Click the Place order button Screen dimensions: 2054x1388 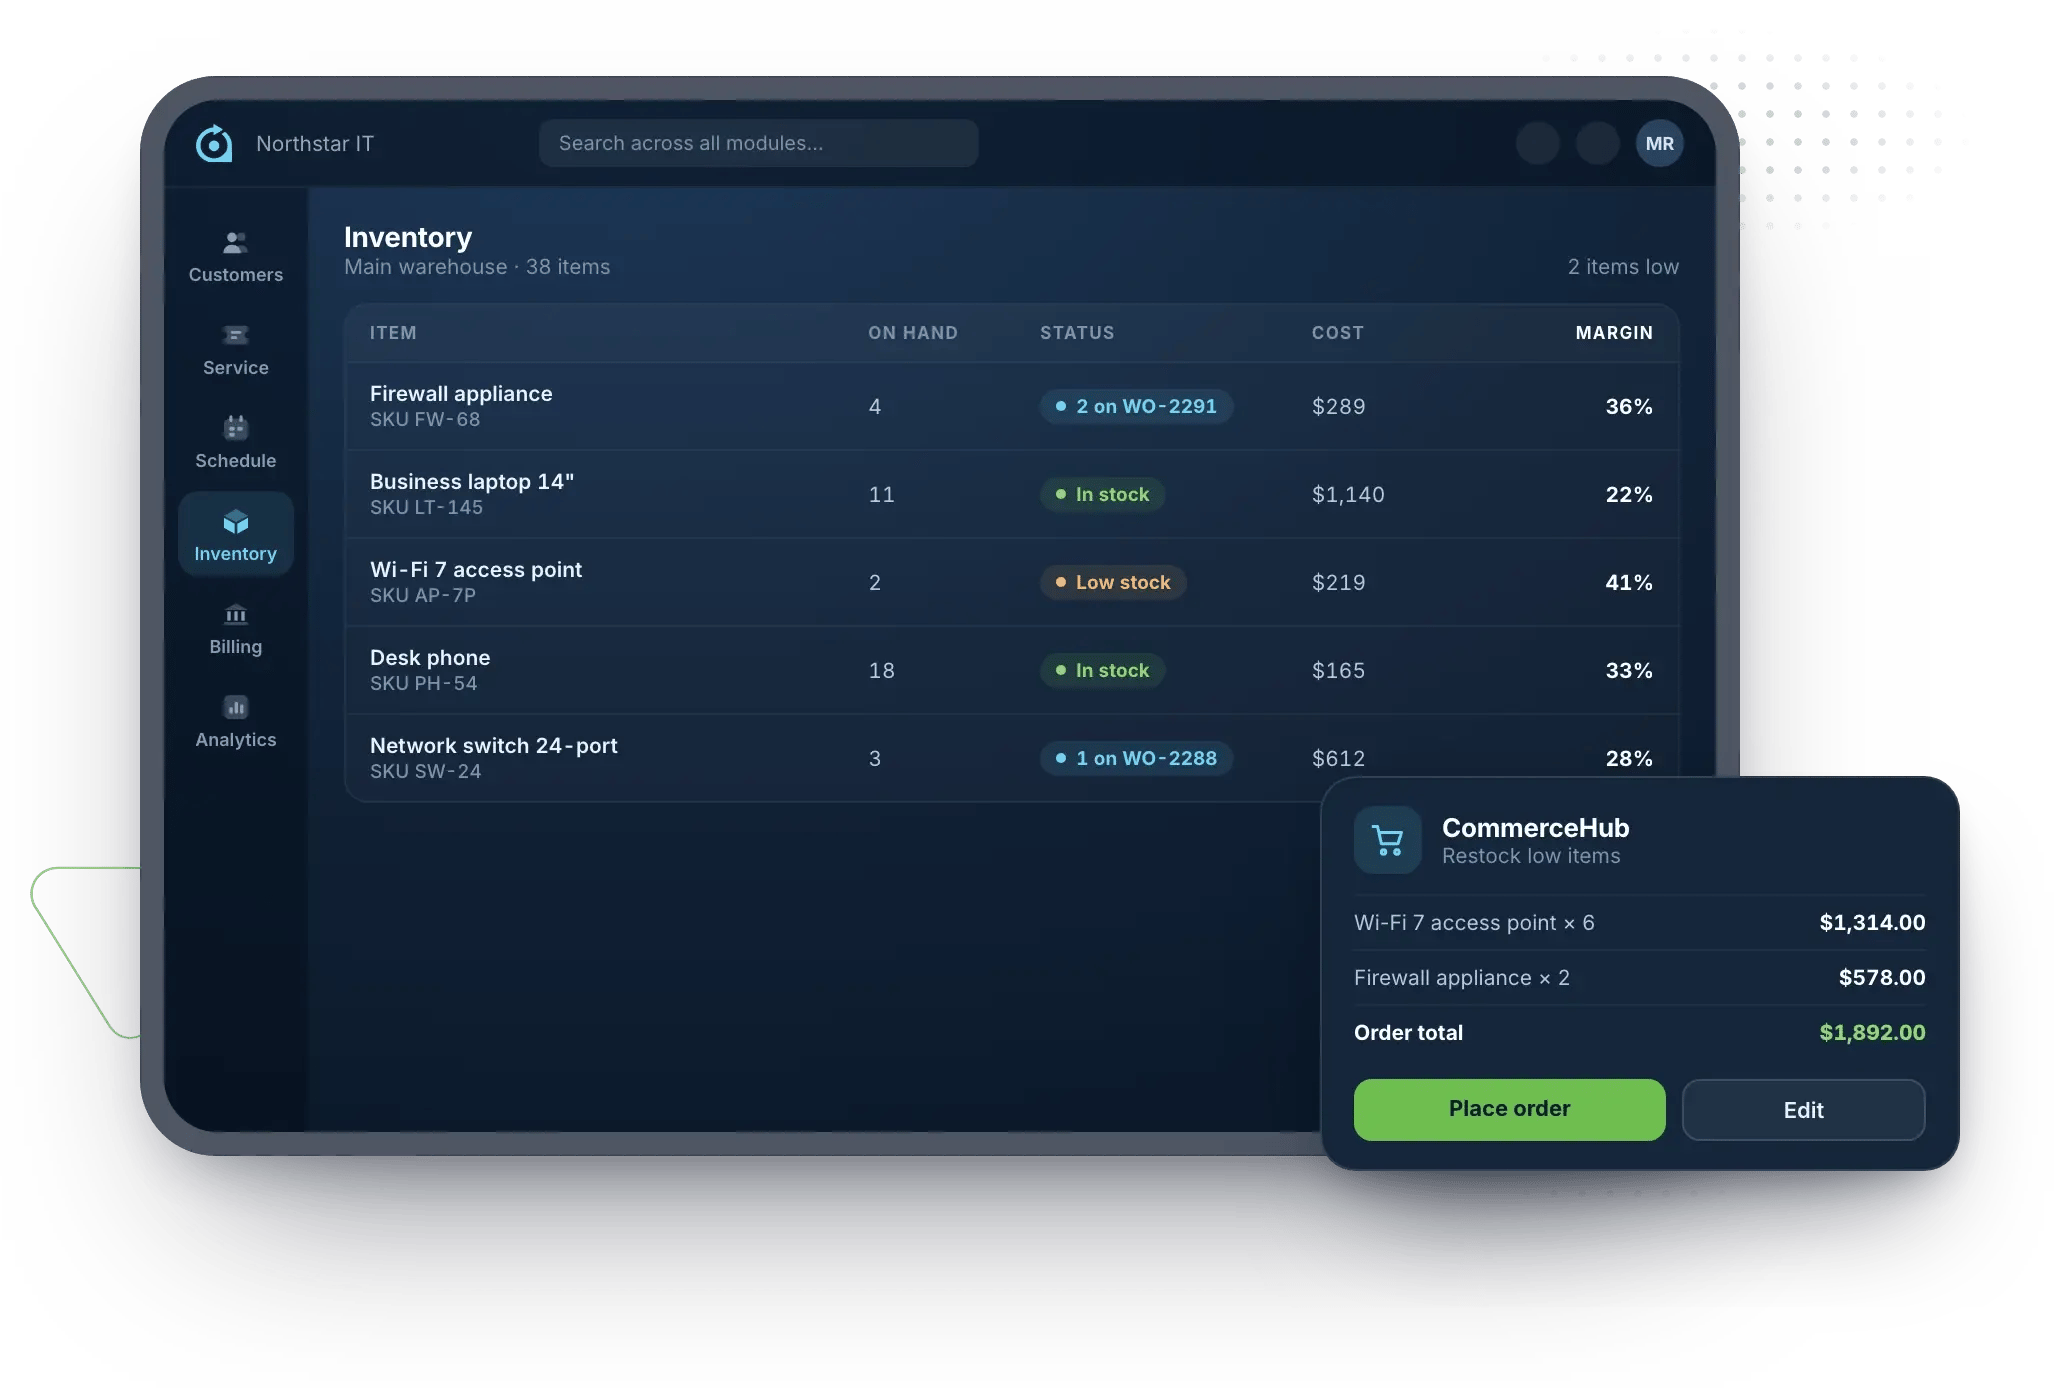point(1509,1109)
